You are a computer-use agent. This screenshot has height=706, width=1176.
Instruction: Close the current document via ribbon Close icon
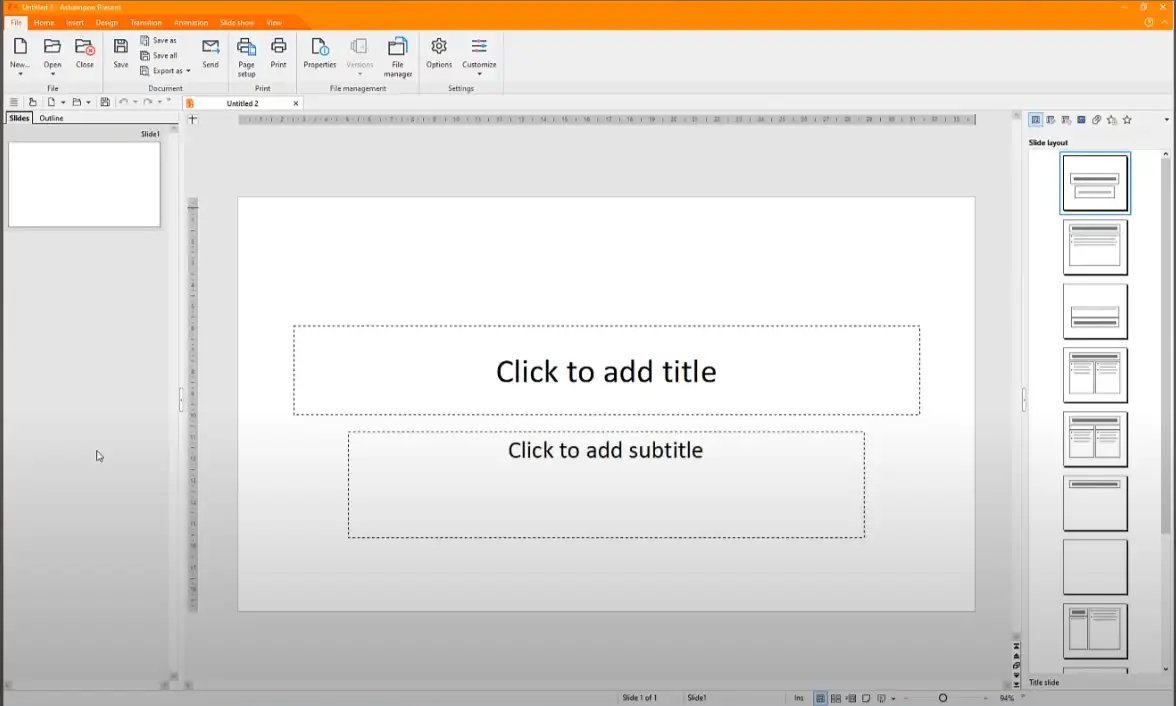[85, 52]
